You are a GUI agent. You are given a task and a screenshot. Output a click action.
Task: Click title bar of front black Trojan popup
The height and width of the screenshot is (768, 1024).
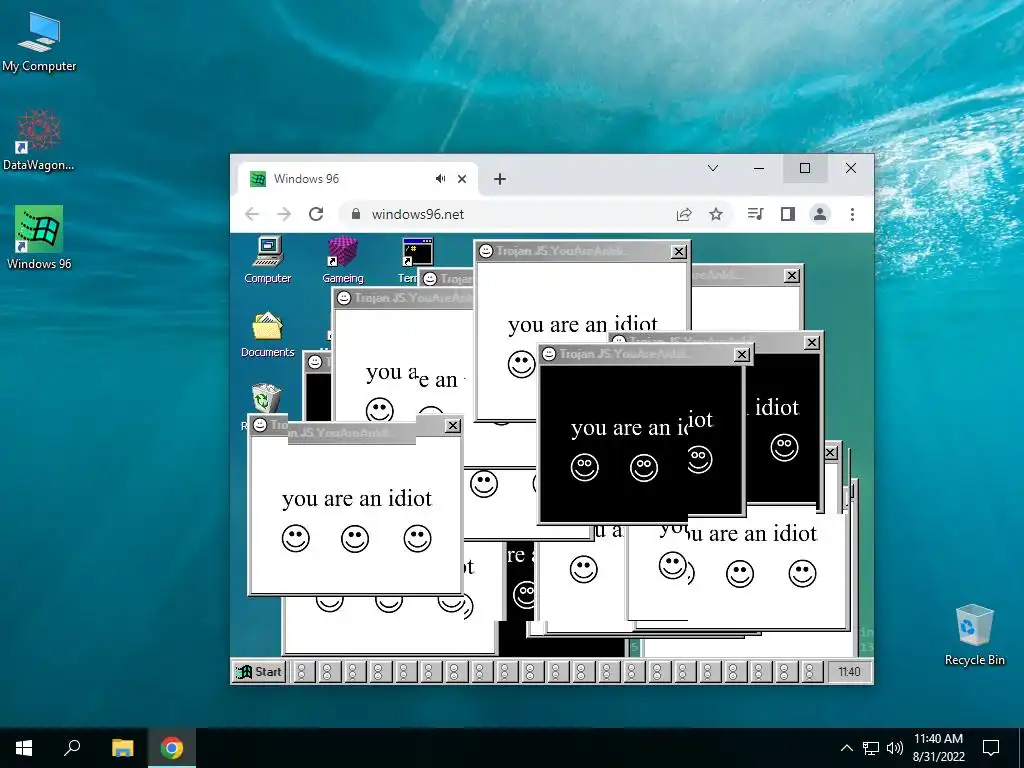[644, 354]
